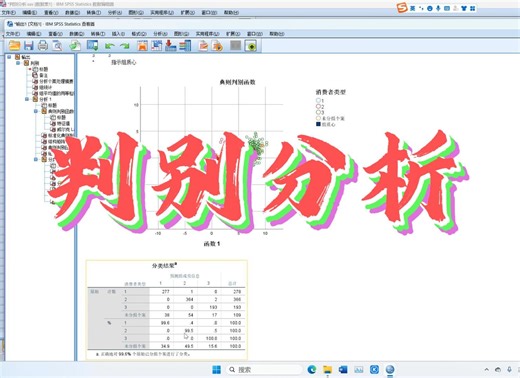Select 特征值 item in the outline tree
Image resolution: width=520 pixels, height=378 pixels.
coord(63,124)
